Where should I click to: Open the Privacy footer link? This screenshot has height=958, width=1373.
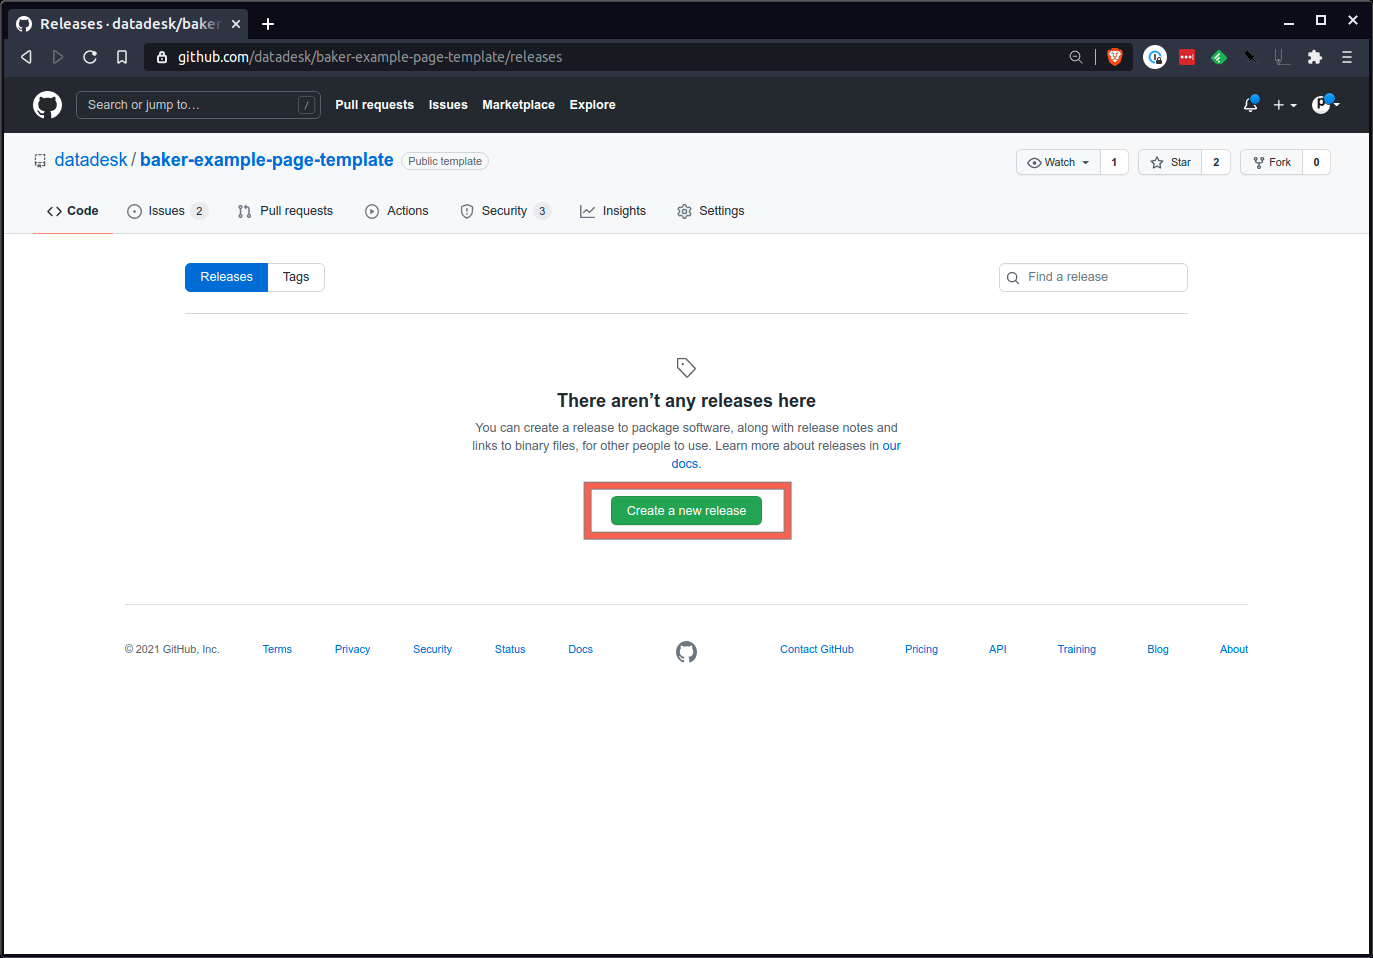pos(352,649)
